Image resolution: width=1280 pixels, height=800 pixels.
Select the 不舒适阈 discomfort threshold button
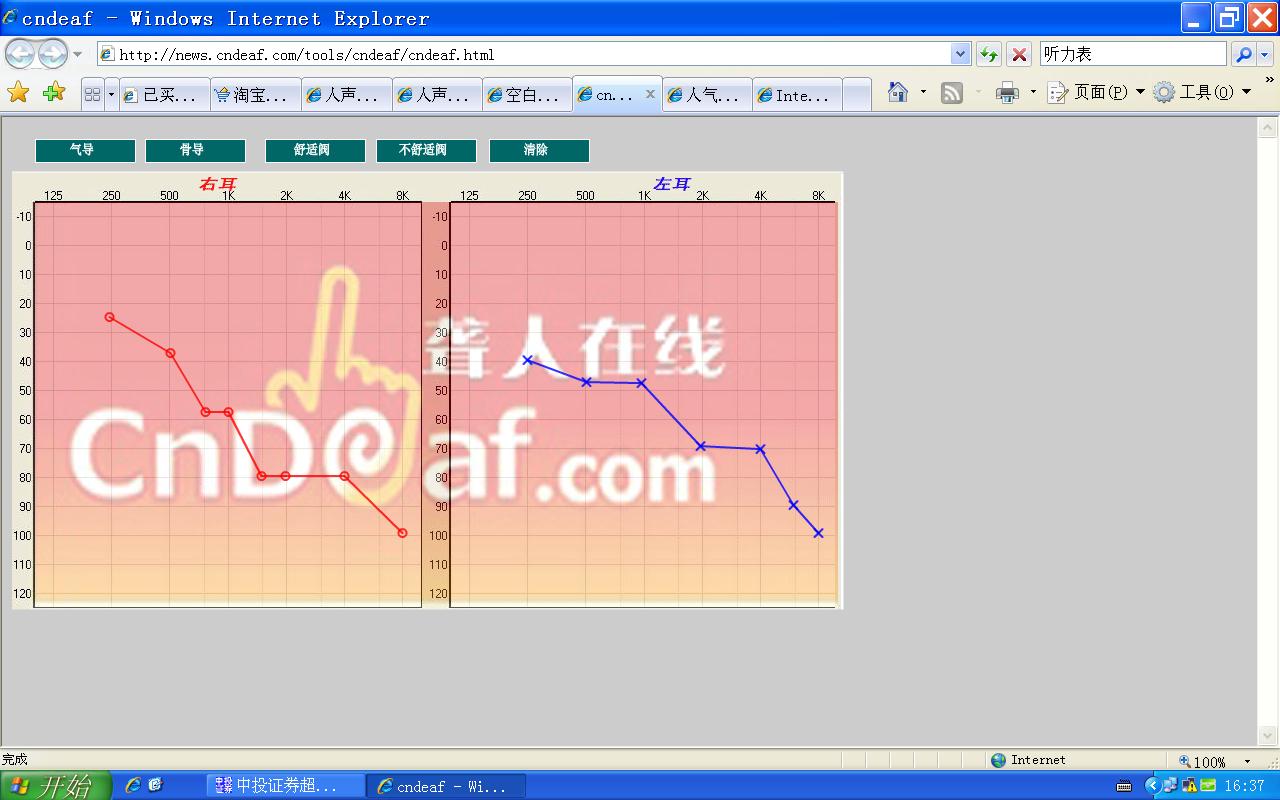(x=426, y=150)
